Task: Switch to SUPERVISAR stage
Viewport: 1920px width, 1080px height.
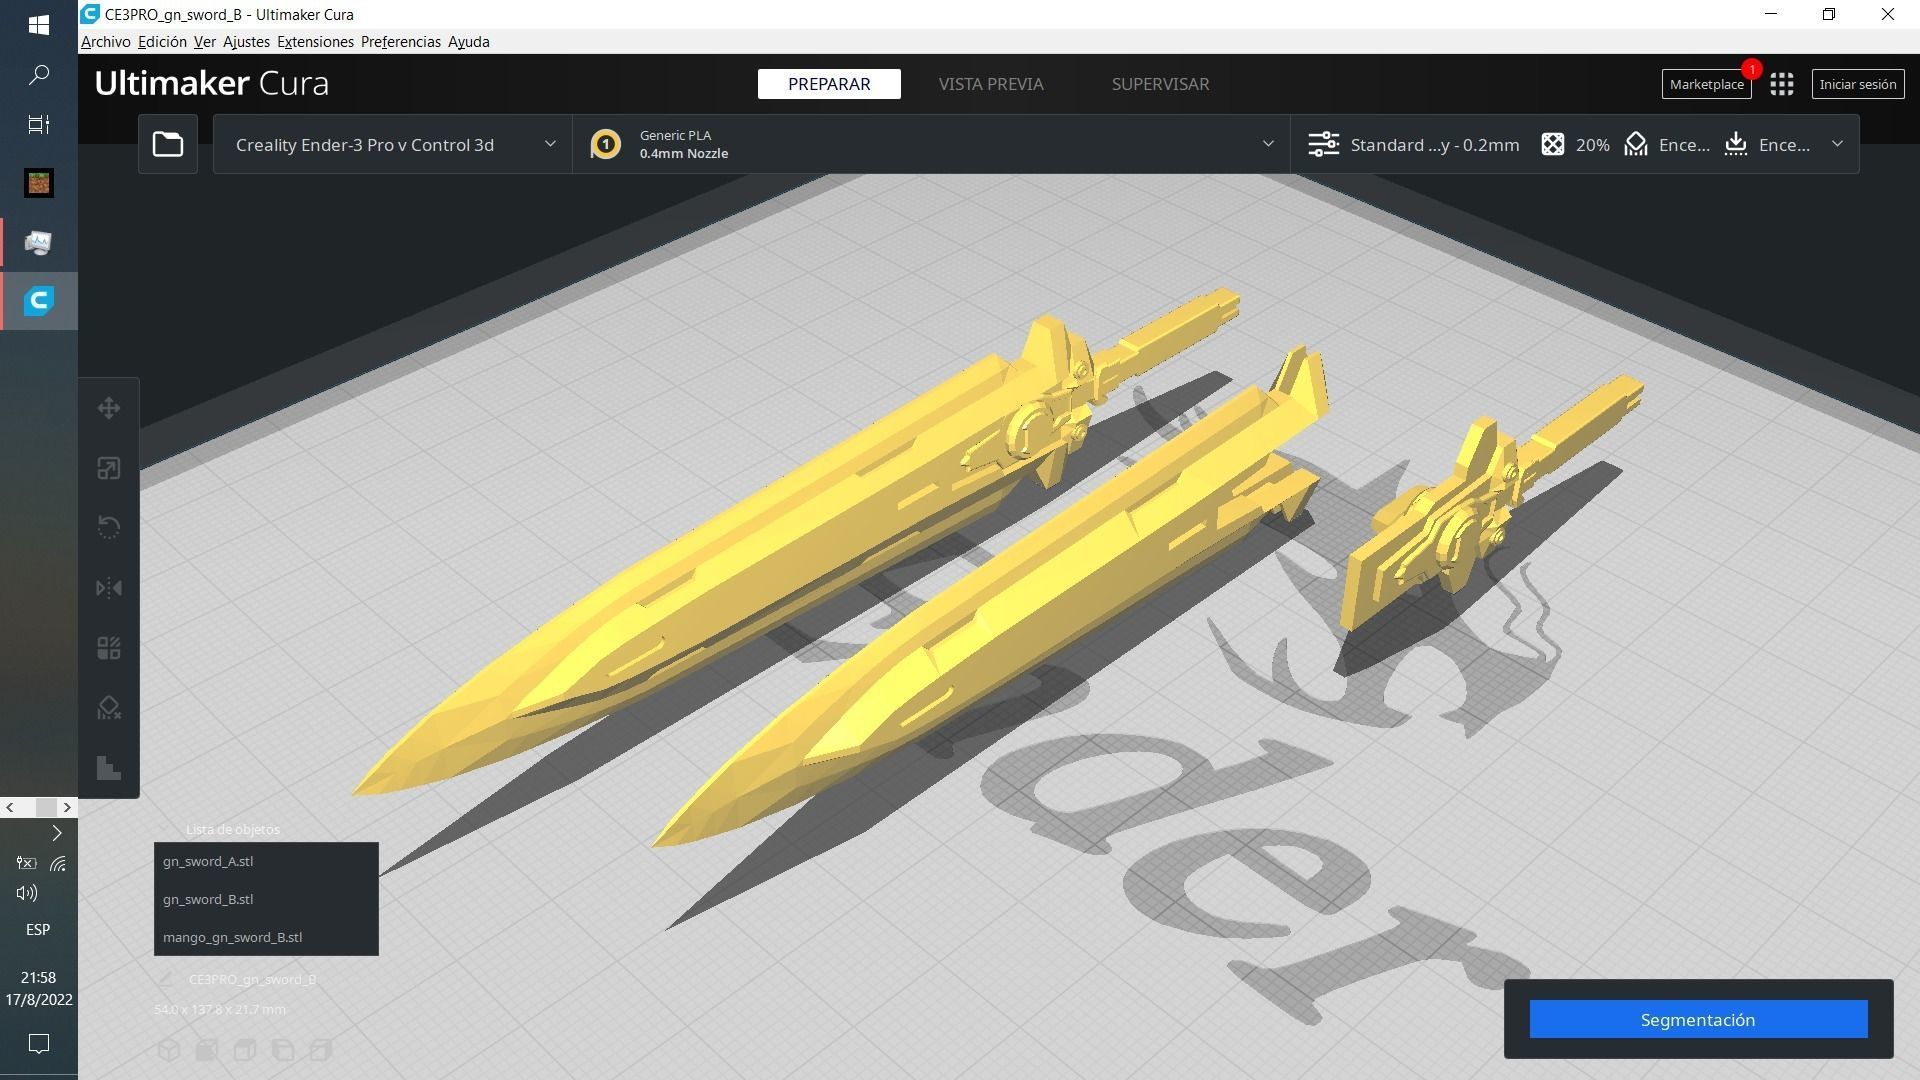Action: [1160, 84]
